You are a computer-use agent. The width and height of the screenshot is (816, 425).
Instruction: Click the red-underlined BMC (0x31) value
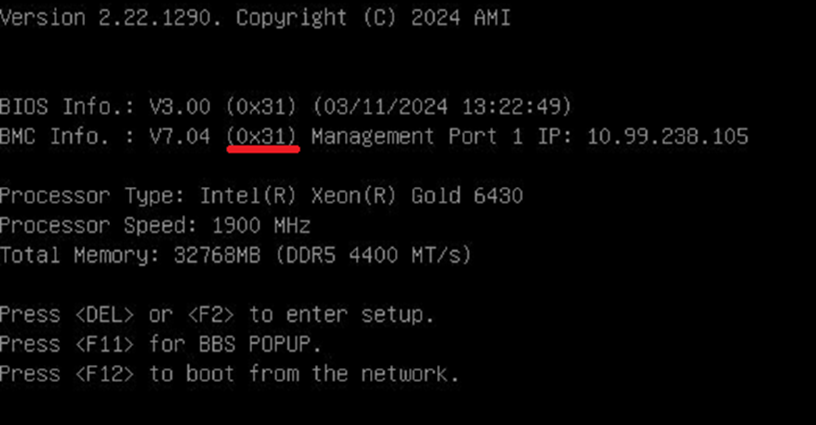262,136
